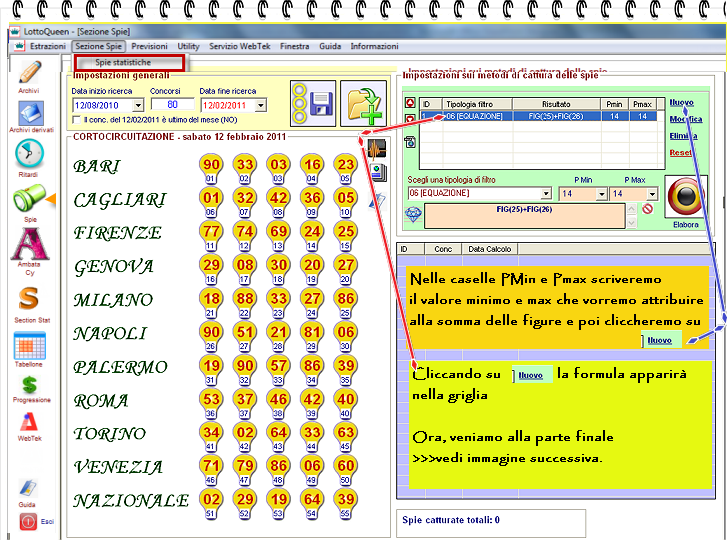Open the P Max dropdown

pyautogui.click(x=652, y=194)
